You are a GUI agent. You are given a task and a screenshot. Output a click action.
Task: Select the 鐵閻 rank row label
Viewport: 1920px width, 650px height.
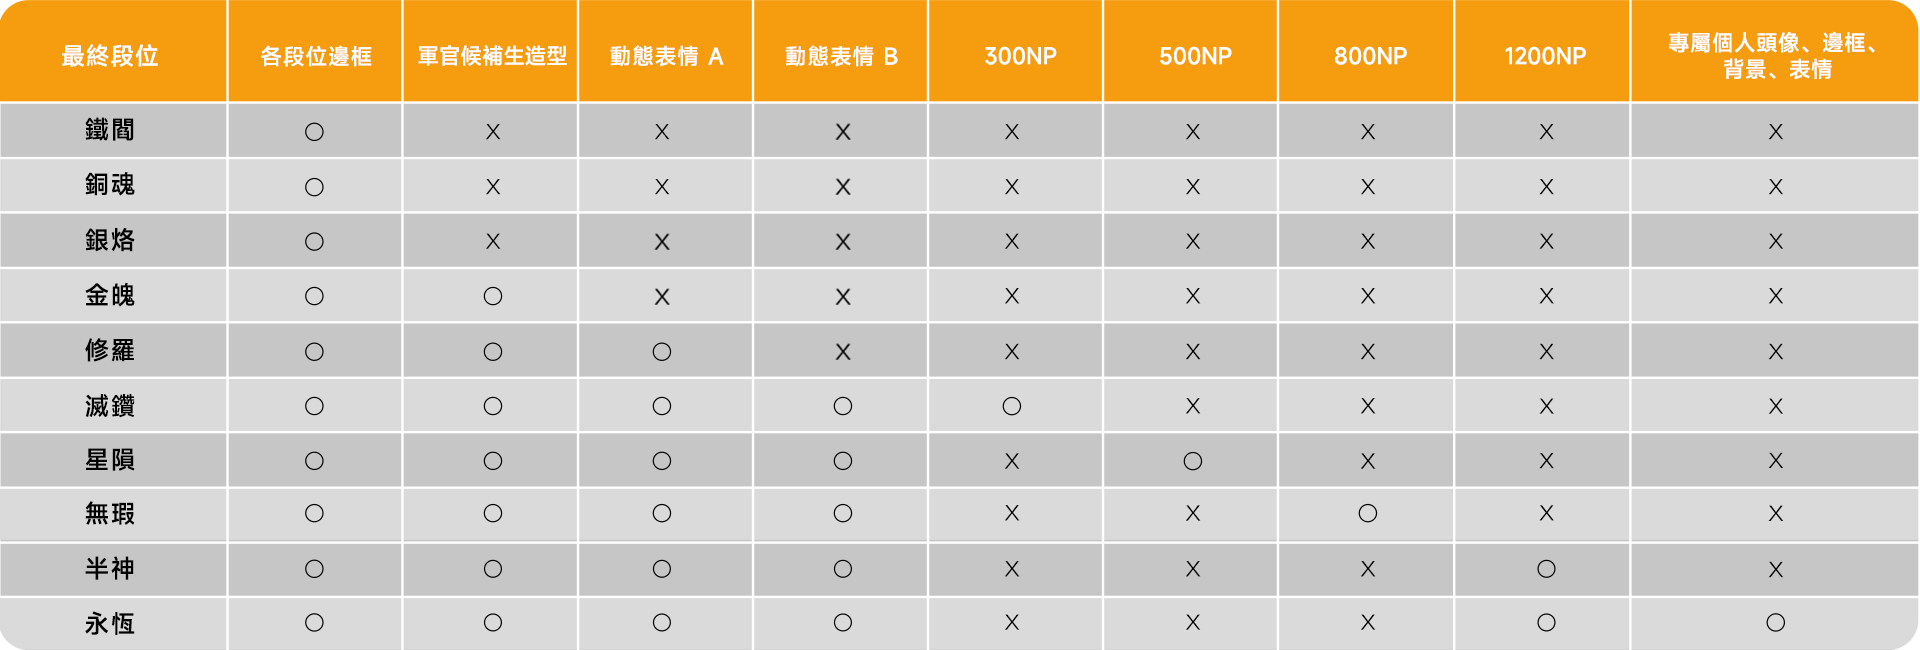point(110,130)
